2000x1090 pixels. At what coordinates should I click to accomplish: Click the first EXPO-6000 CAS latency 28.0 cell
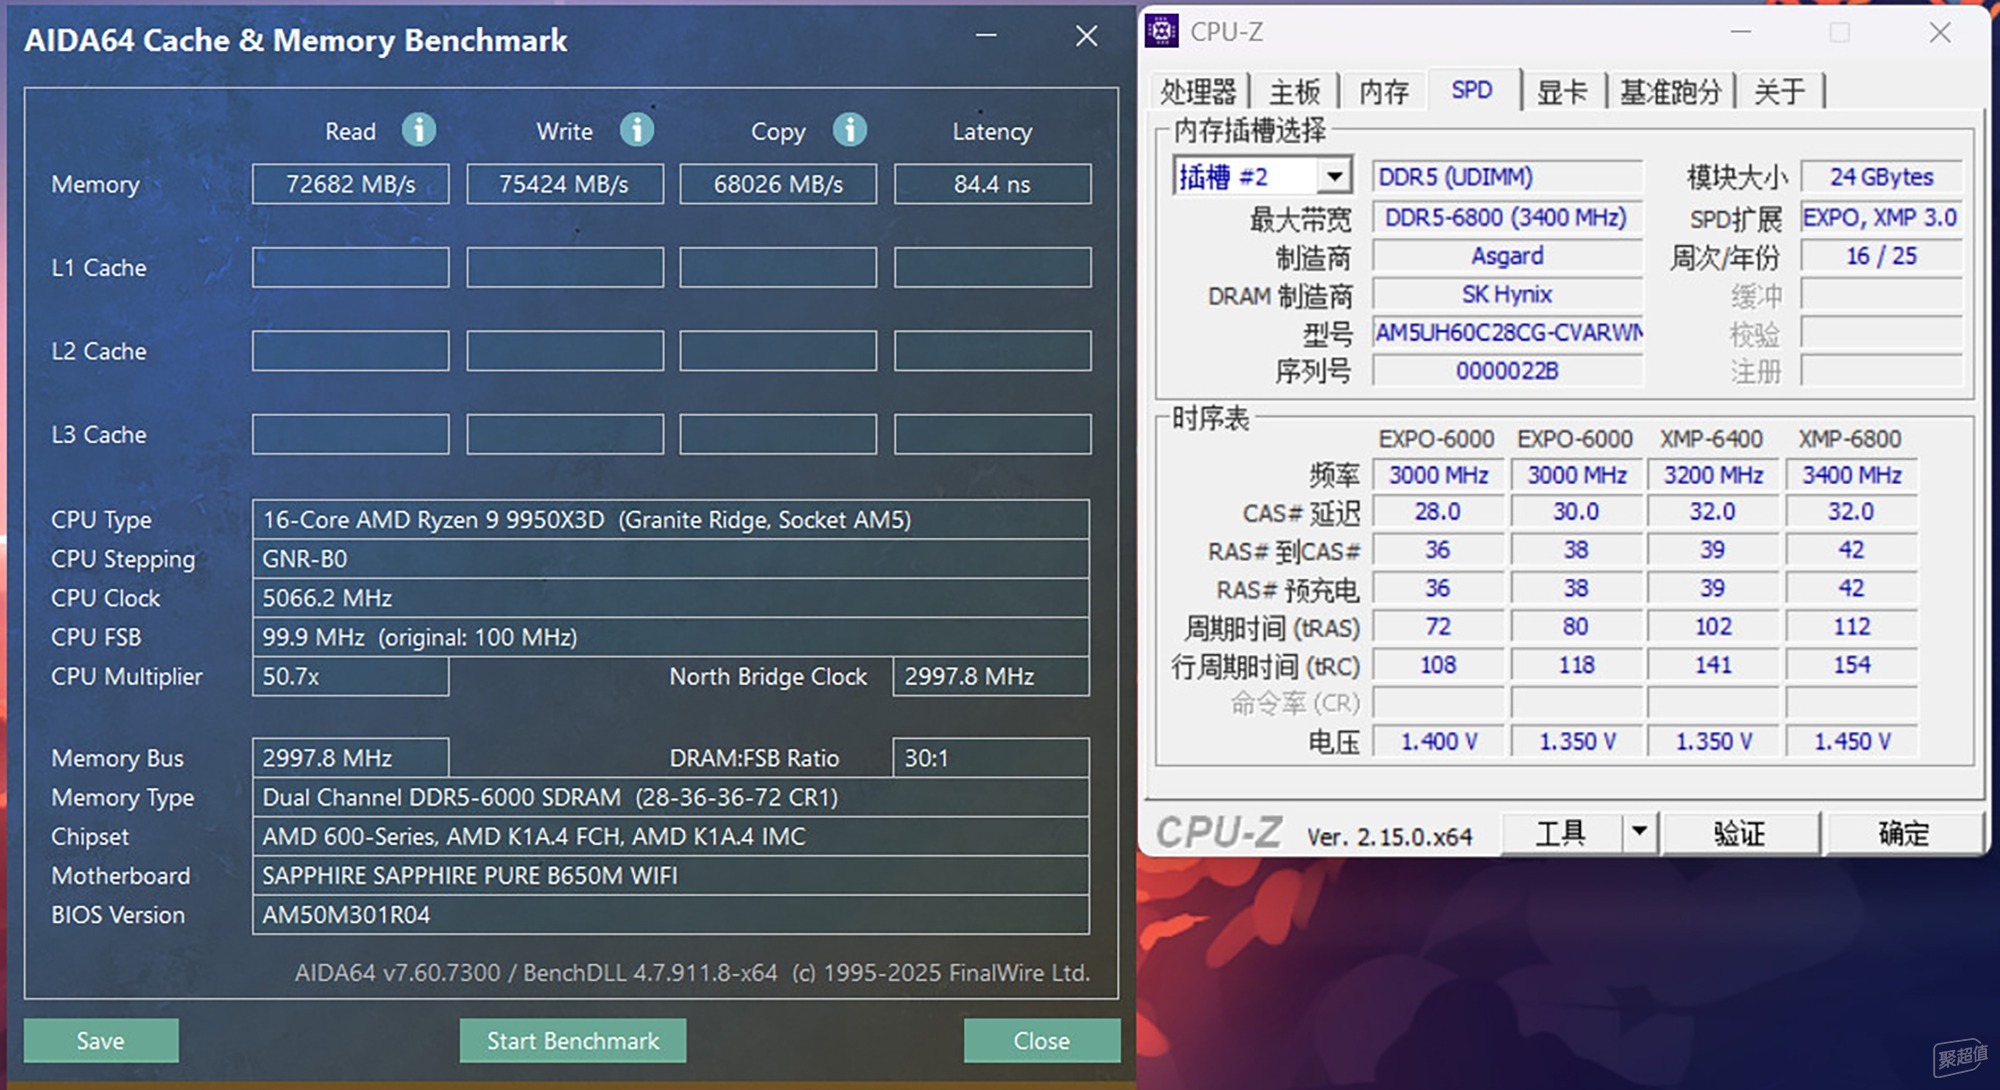[1438, 512]
